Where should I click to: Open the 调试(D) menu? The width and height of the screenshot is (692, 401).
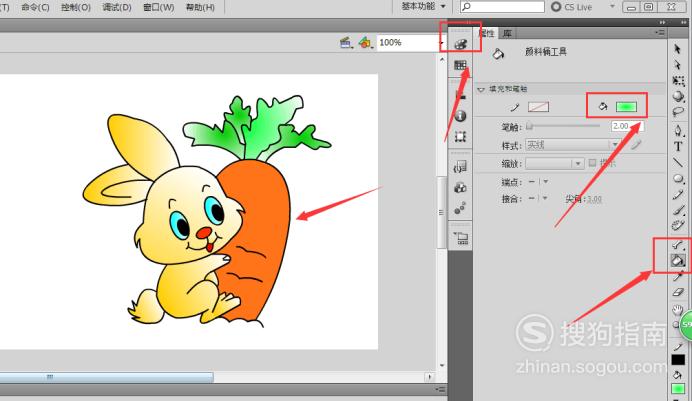117,7
